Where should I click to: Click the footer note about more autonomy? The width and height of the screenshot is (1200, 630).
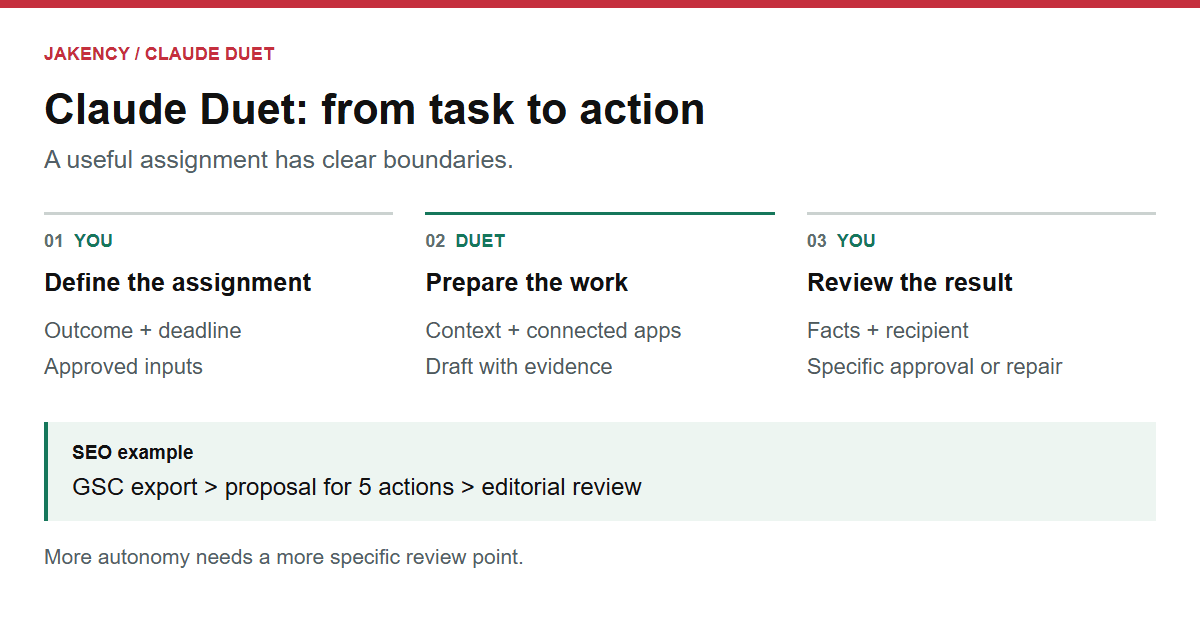click(x=284, y=558)
